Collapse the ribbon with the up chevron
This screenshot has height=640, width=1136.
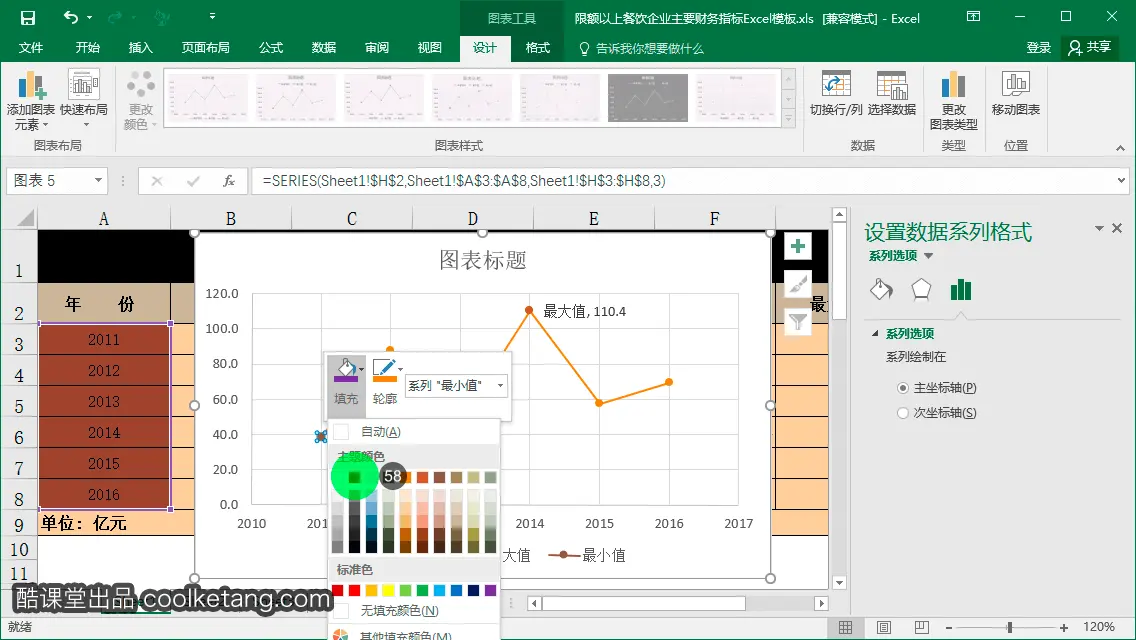(1120, 147)
